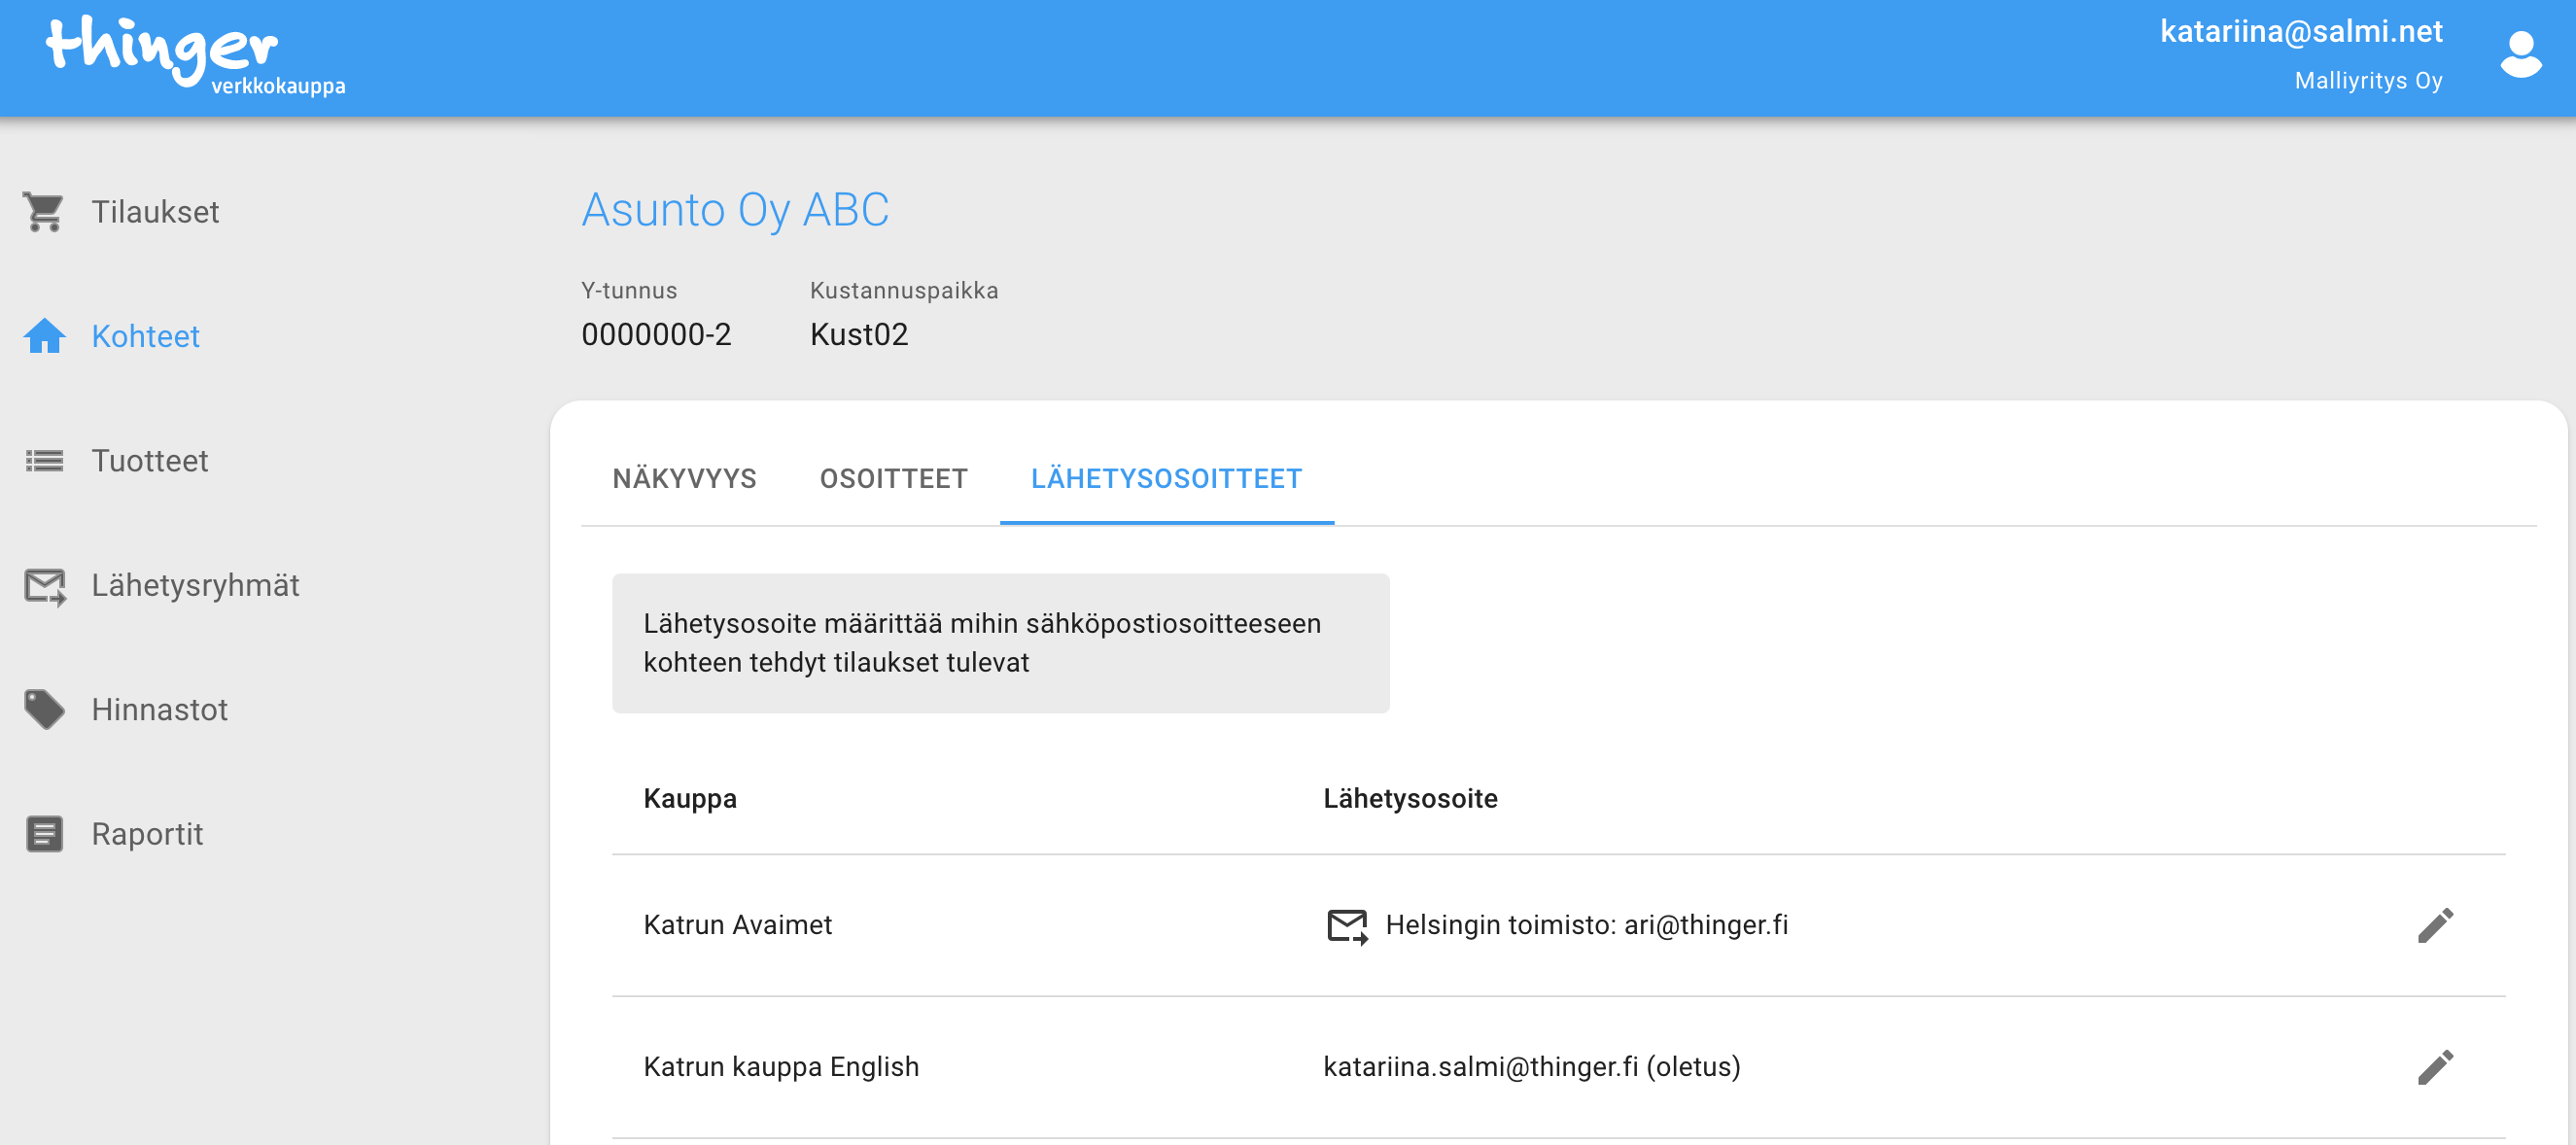The image size is (2576, 1145).
Task: Click the home Kohteet icon
Action: (44, 336)
